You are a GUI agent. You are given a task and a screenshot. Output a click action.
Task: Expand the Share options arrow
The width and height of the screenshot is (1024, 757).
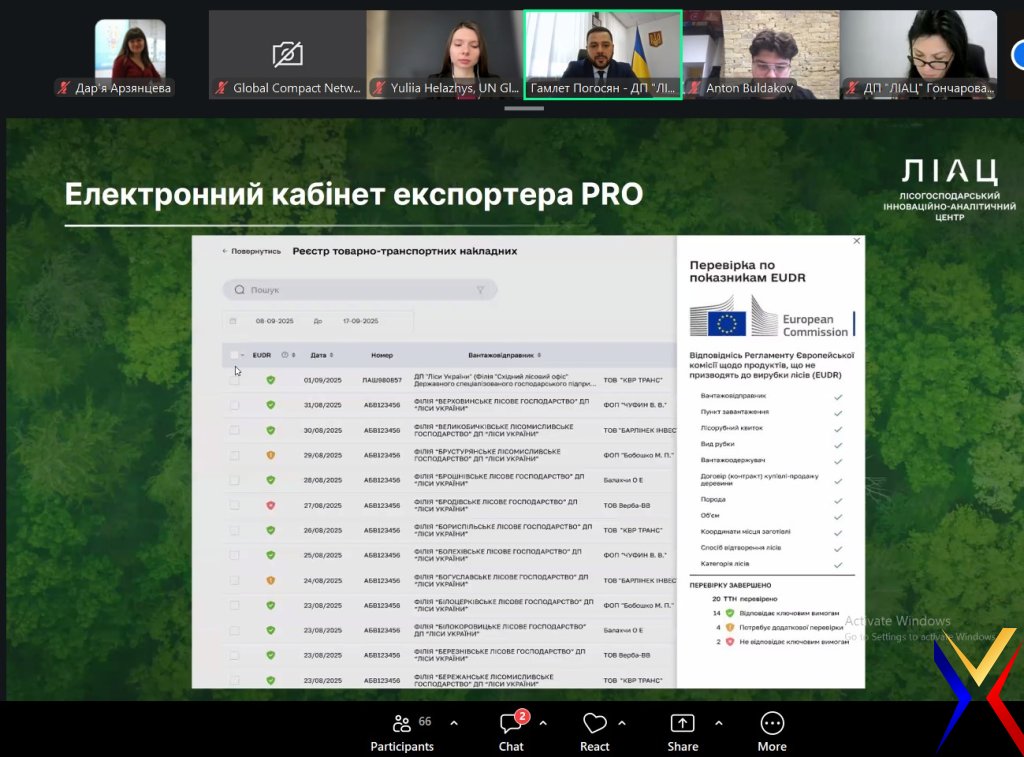pyautogui.click(x=718, y=723)
